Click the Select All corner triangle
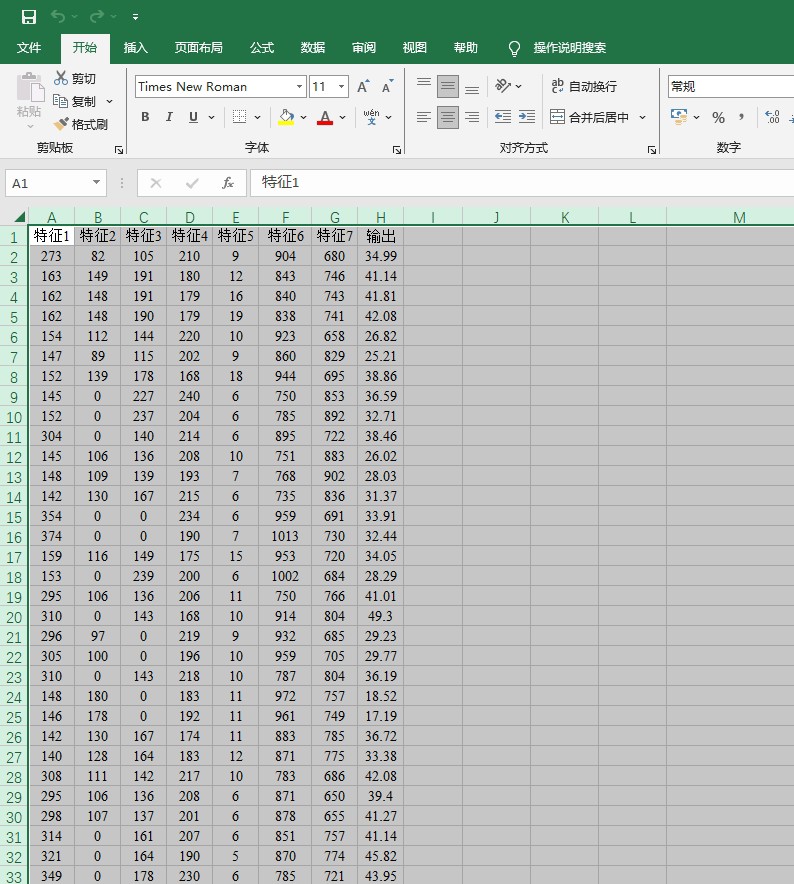794x884 pixels. 20,217
